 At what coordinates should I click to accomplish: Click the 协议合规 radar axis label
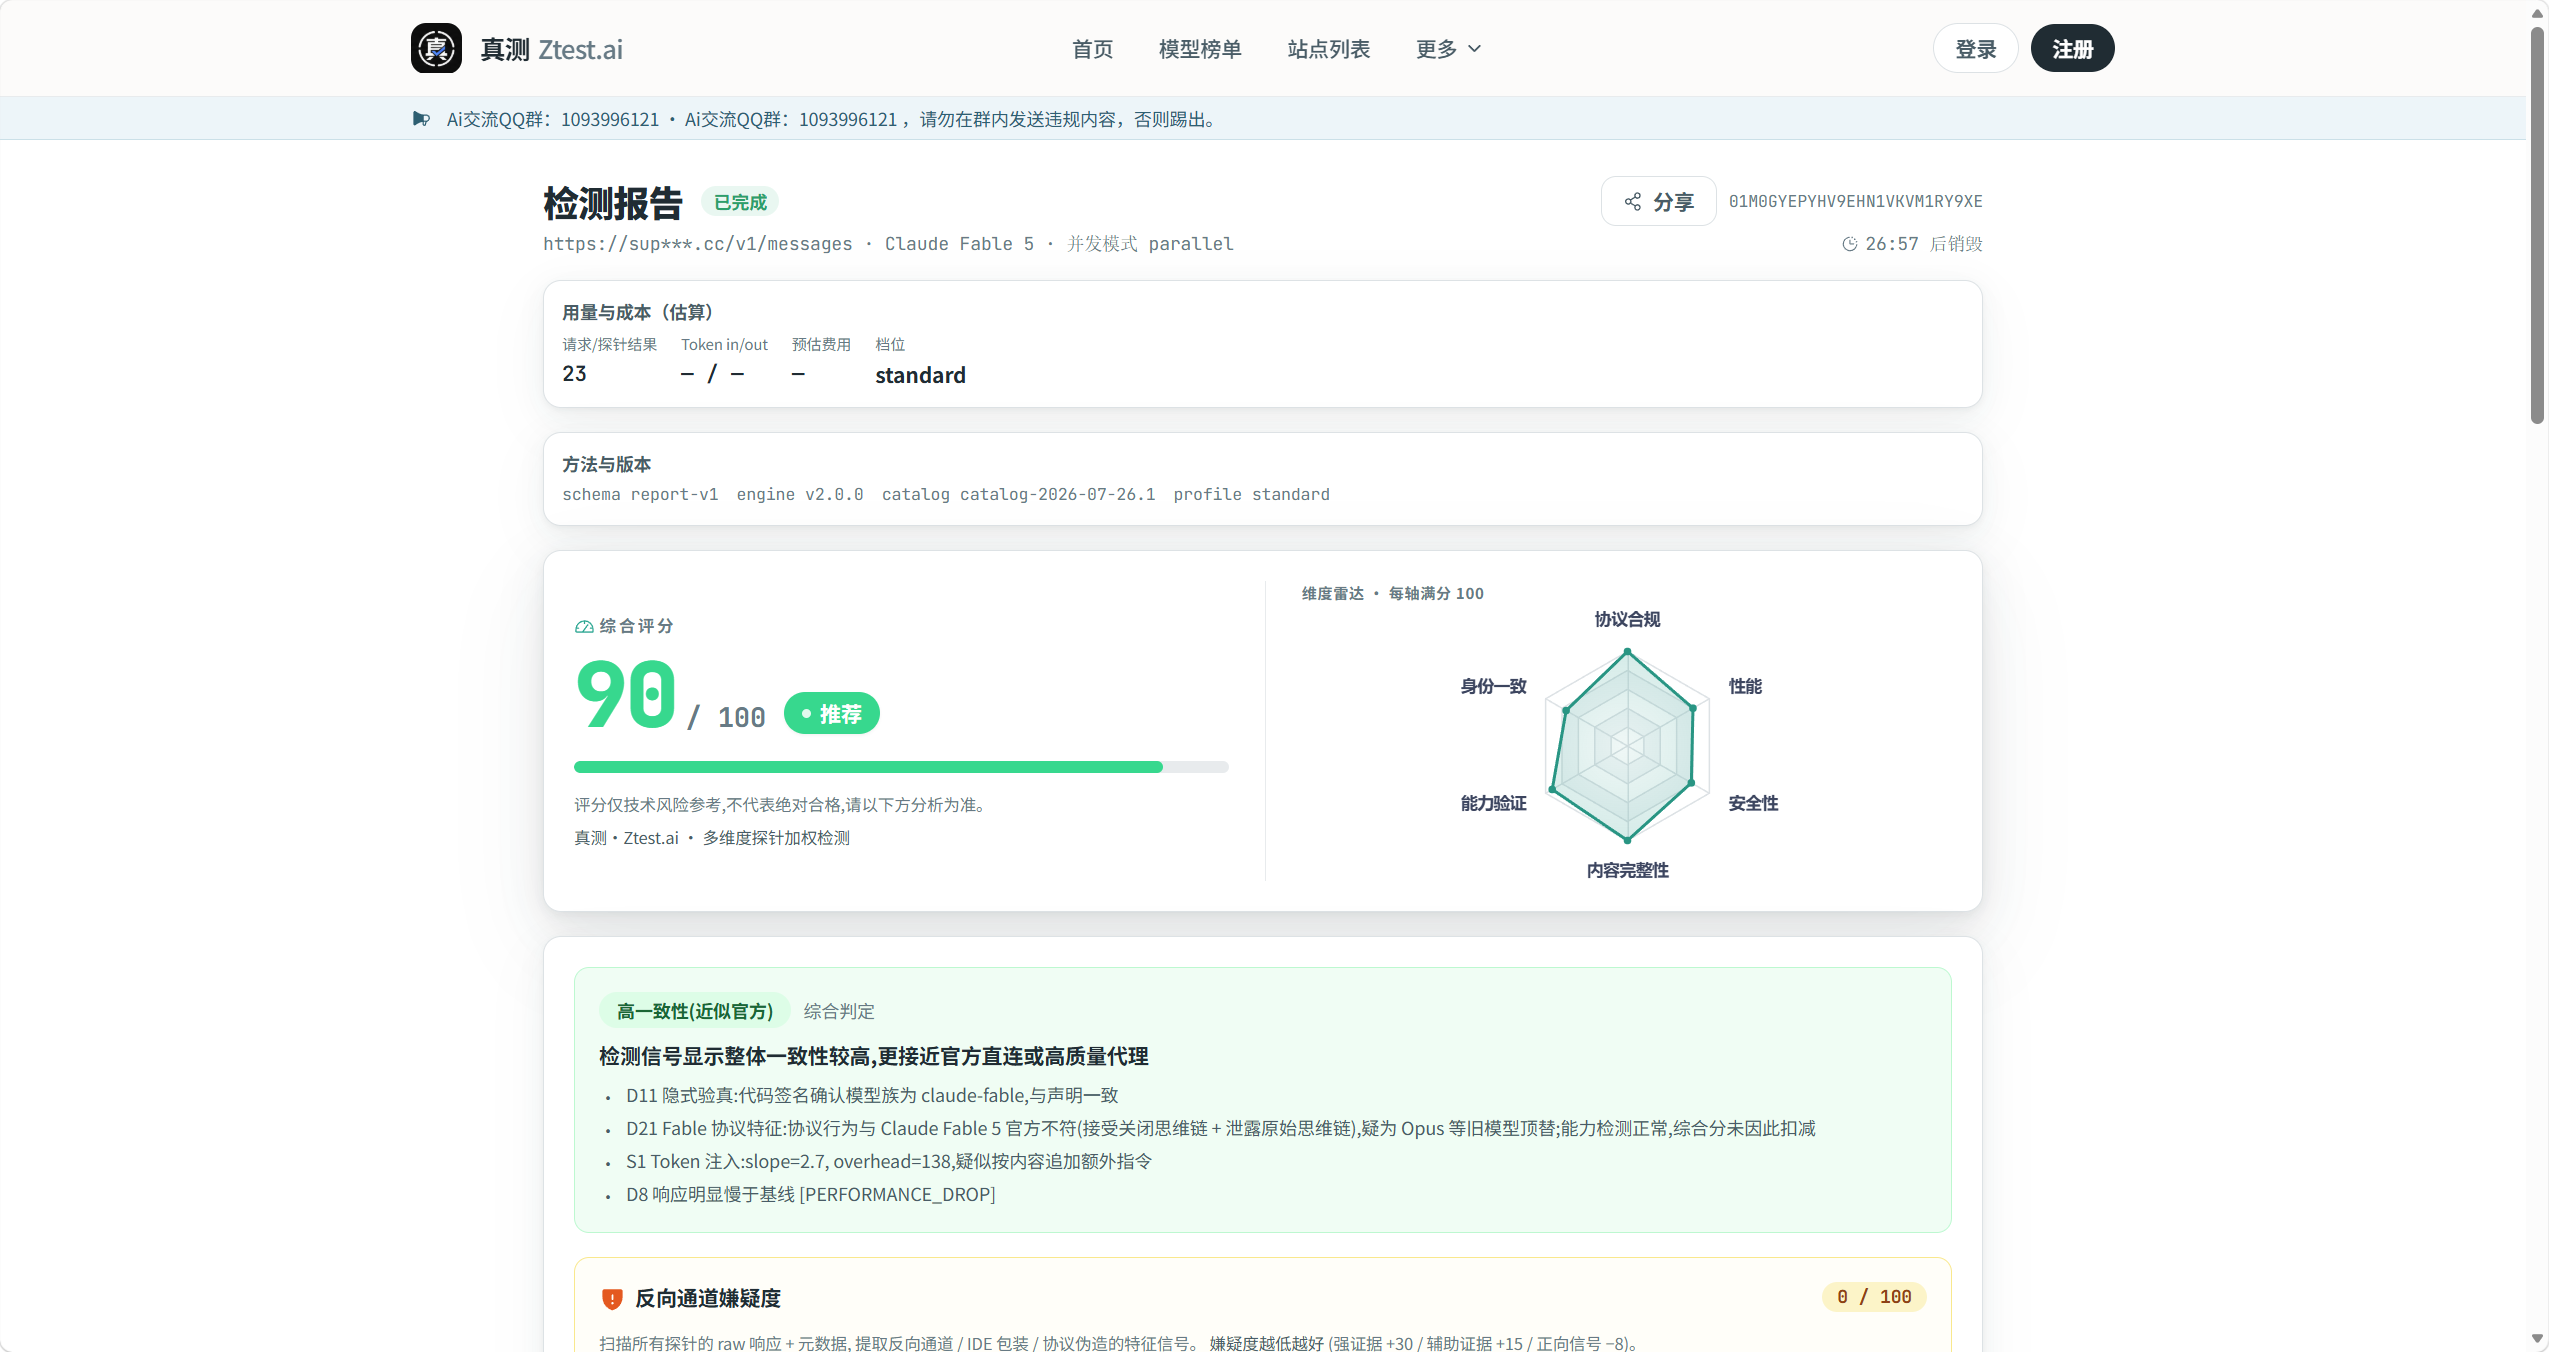[1627, 620]
